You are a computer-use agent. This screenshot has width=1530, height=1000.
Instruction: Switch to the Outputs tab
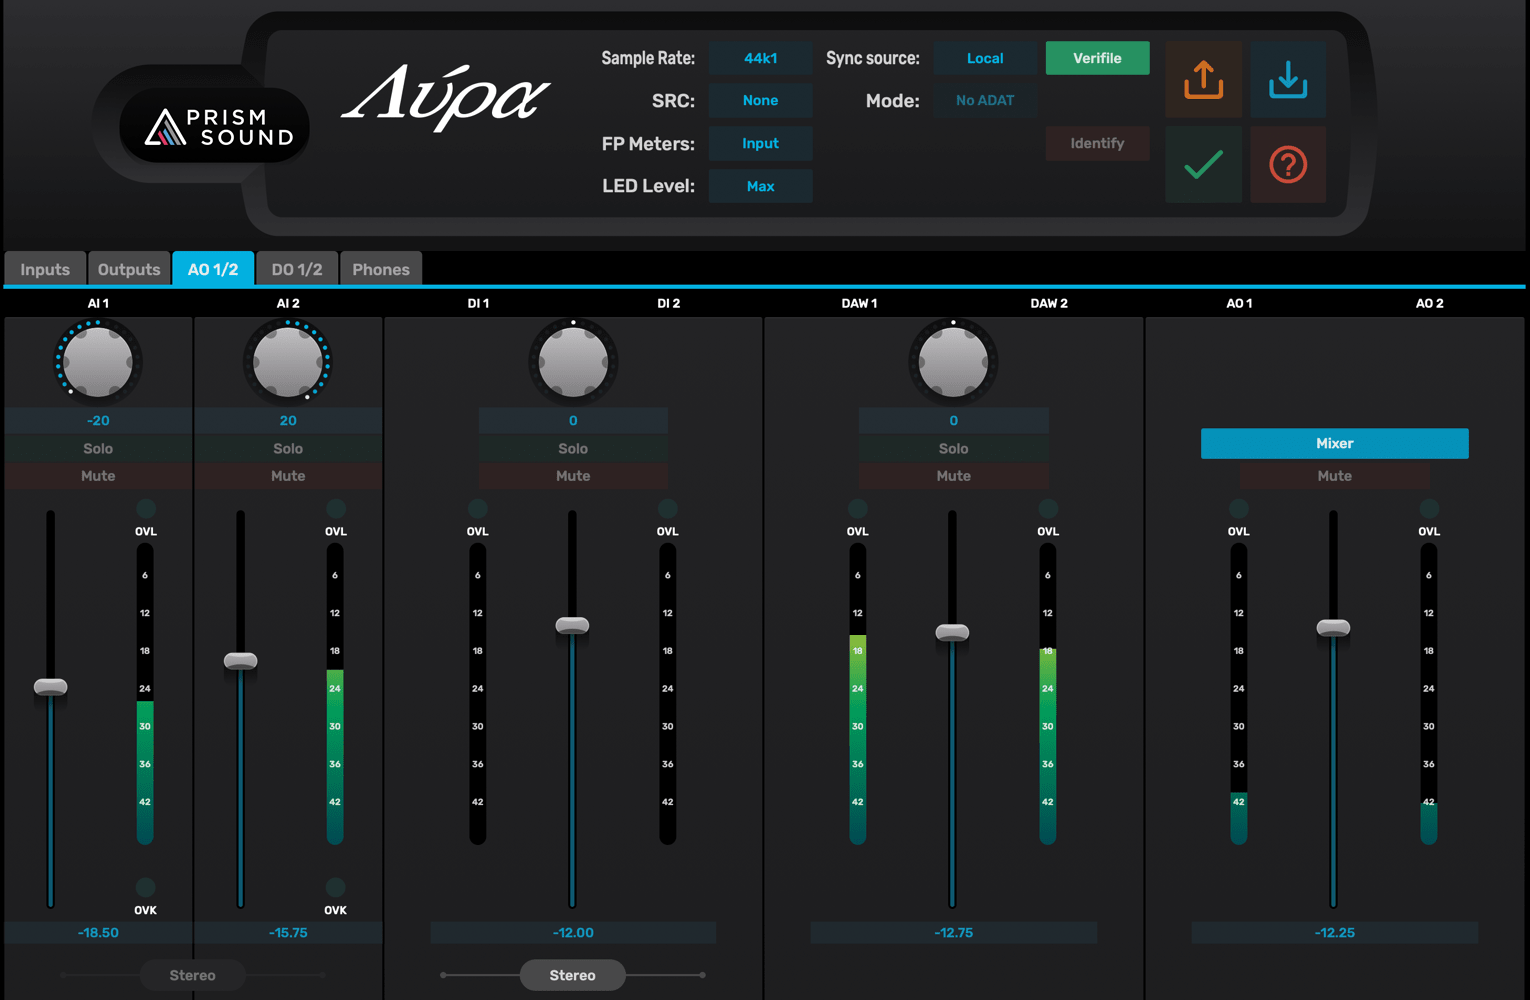pyautogui.click(x=129, y=269)
